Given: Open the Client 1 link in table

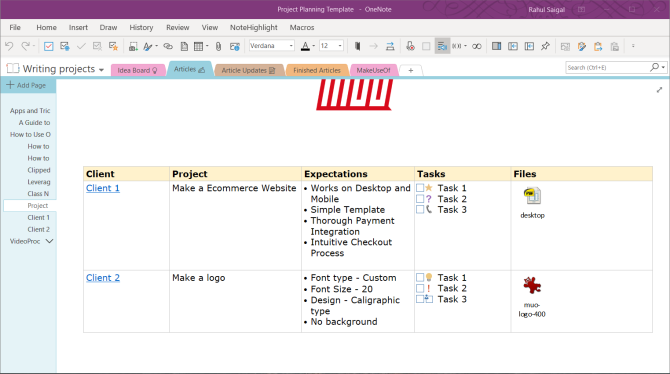Looking at the screenshot, I should point(103,188).
